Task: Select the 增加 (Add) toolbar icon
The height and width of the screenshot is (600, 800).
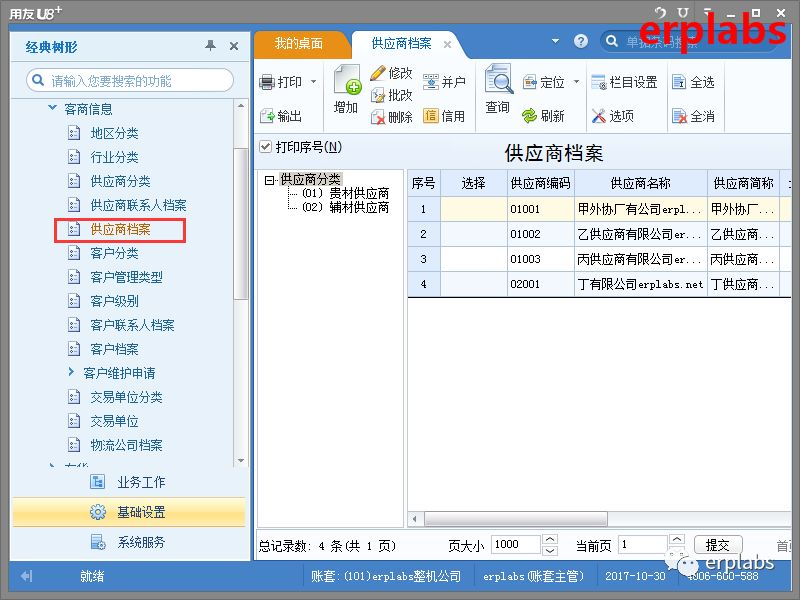Action: [x=347, y=90]
